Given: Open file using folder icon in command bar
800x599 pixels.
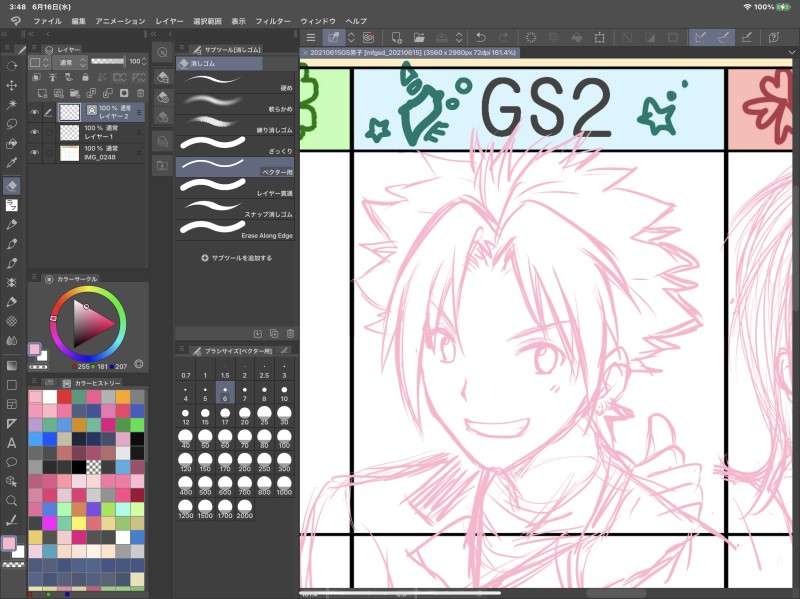Looking at the screenshot, I should 419,37.
